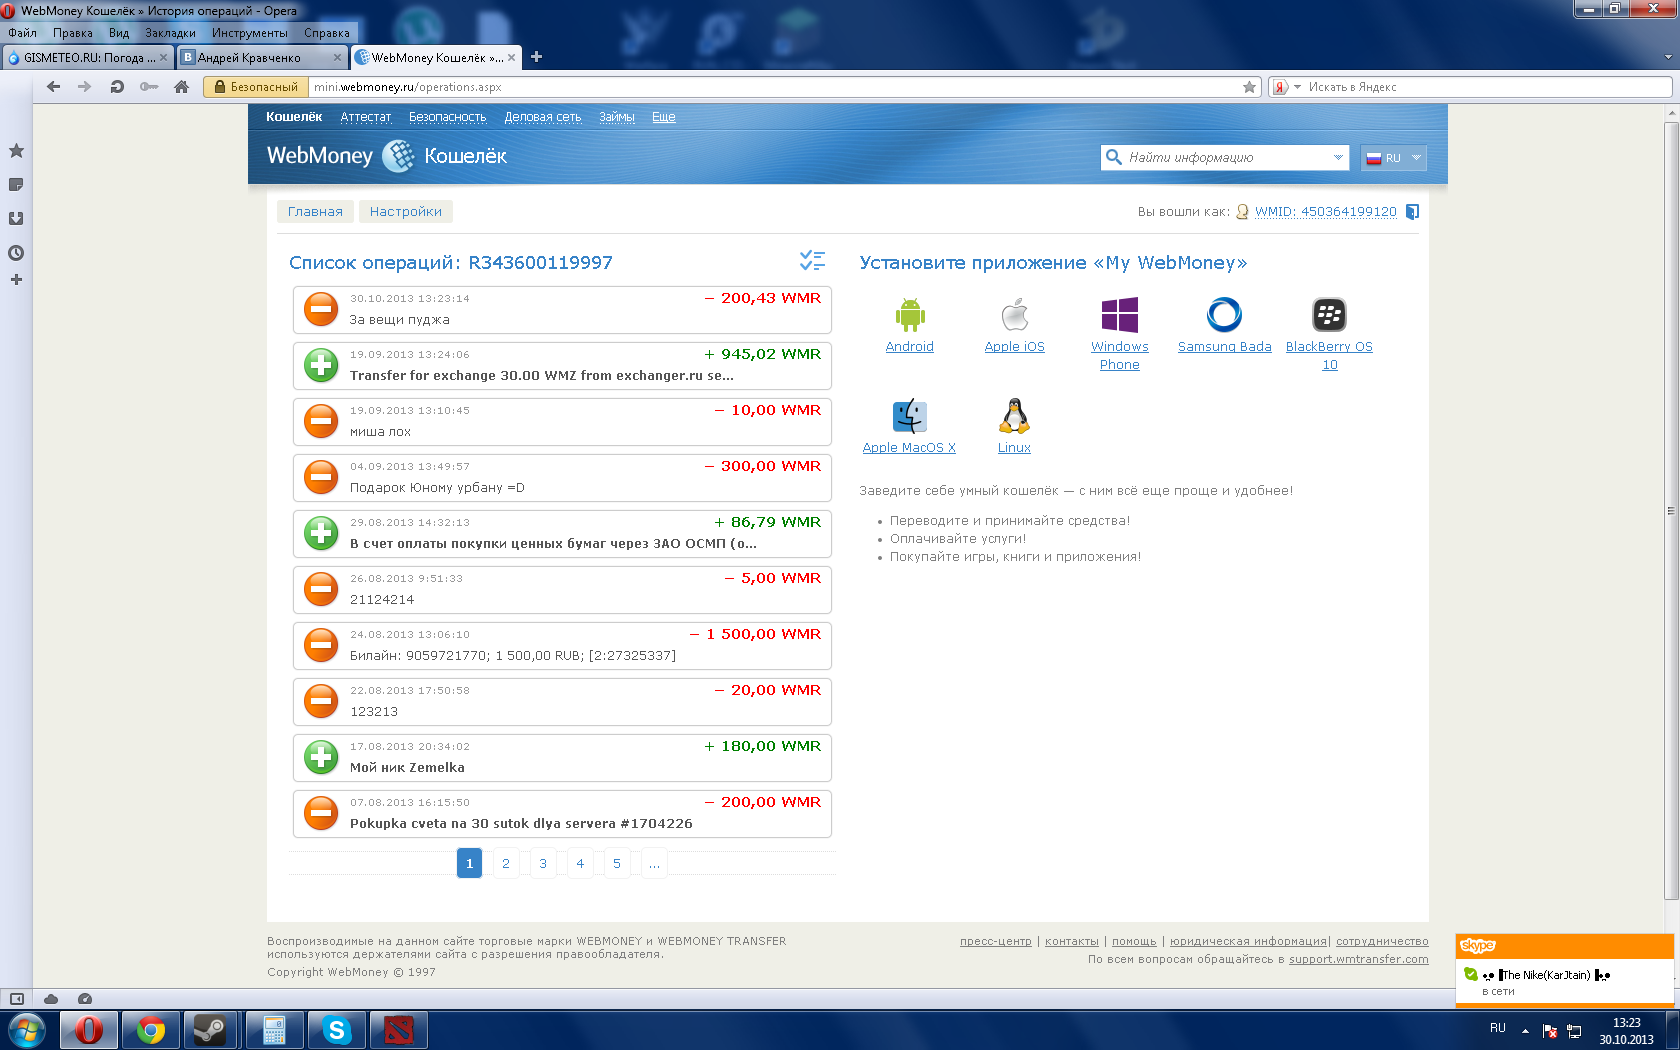Open the Безопасность top navigation item
1680x1050 pixels.
point(447,117)
